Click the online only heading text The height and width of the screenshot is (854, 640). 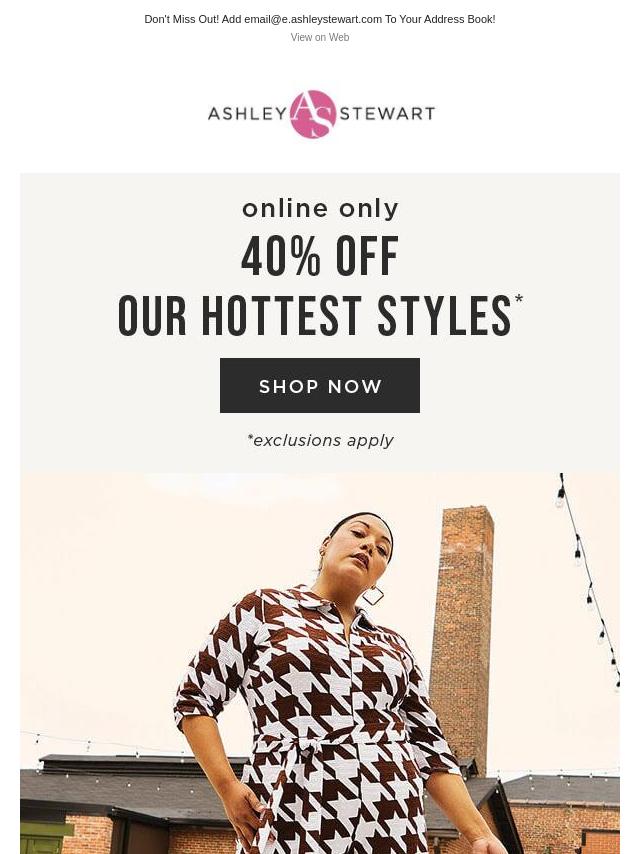click(x=320, y=209)
